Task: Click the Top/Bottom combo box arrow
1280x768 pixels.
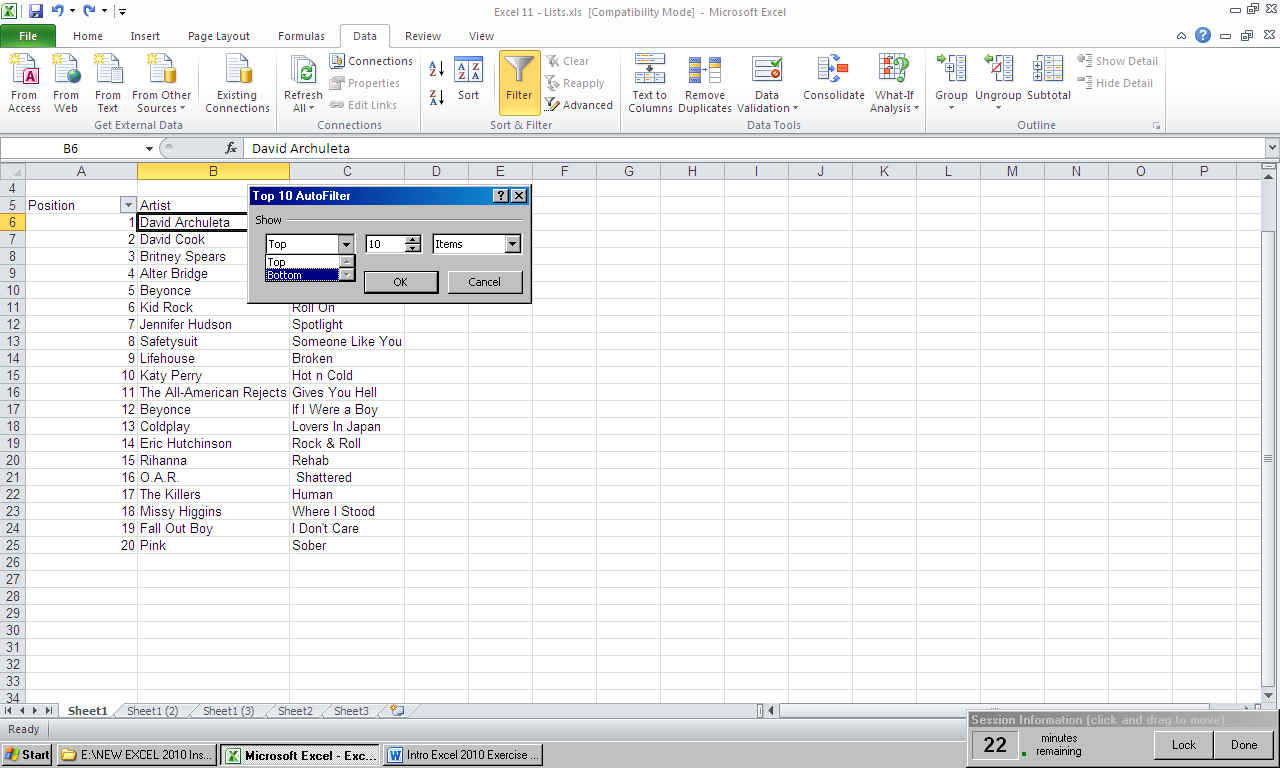Action: tap(346, 244)
